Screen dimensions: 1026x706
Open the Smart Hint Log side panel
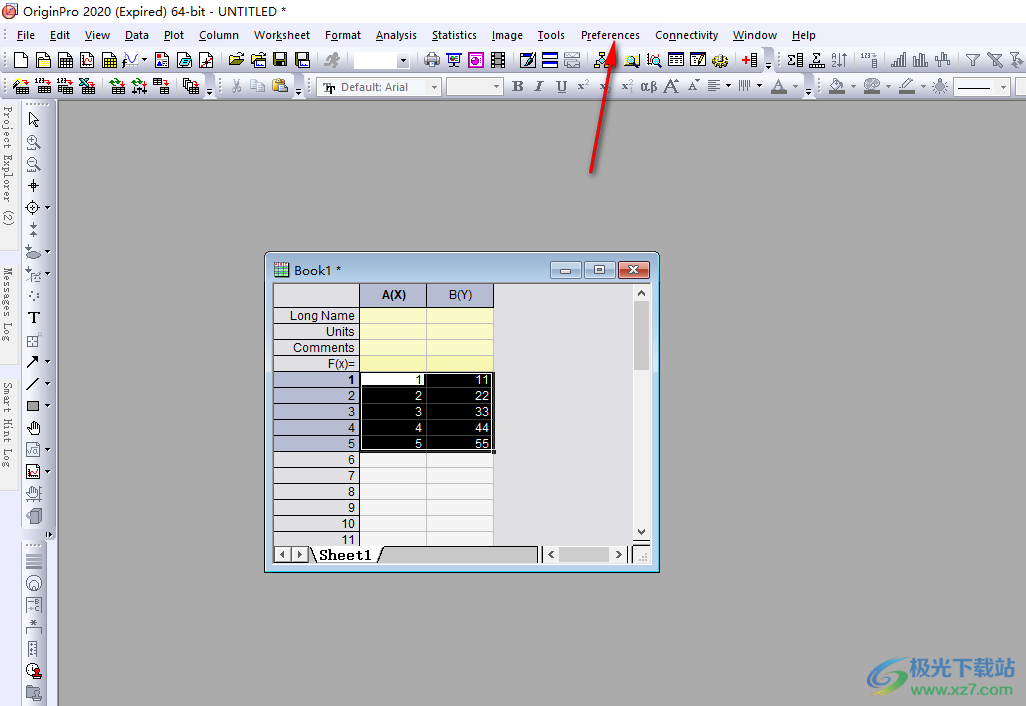8,425
